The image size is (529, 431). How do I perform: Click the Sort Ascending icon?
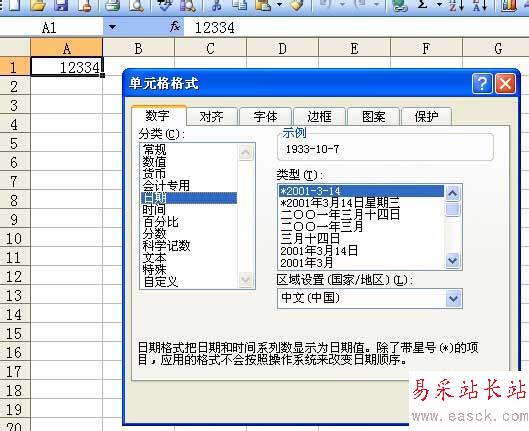(x=456, y=5)
